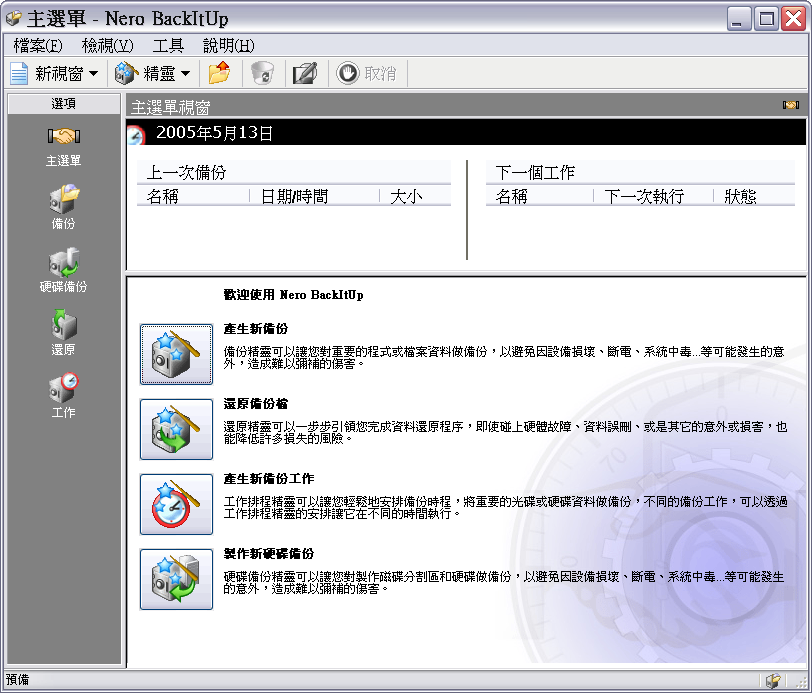The width and height of the screenshot is (812, 693).
Task: Click the 取消 cancel button
Action: [366, 73]
